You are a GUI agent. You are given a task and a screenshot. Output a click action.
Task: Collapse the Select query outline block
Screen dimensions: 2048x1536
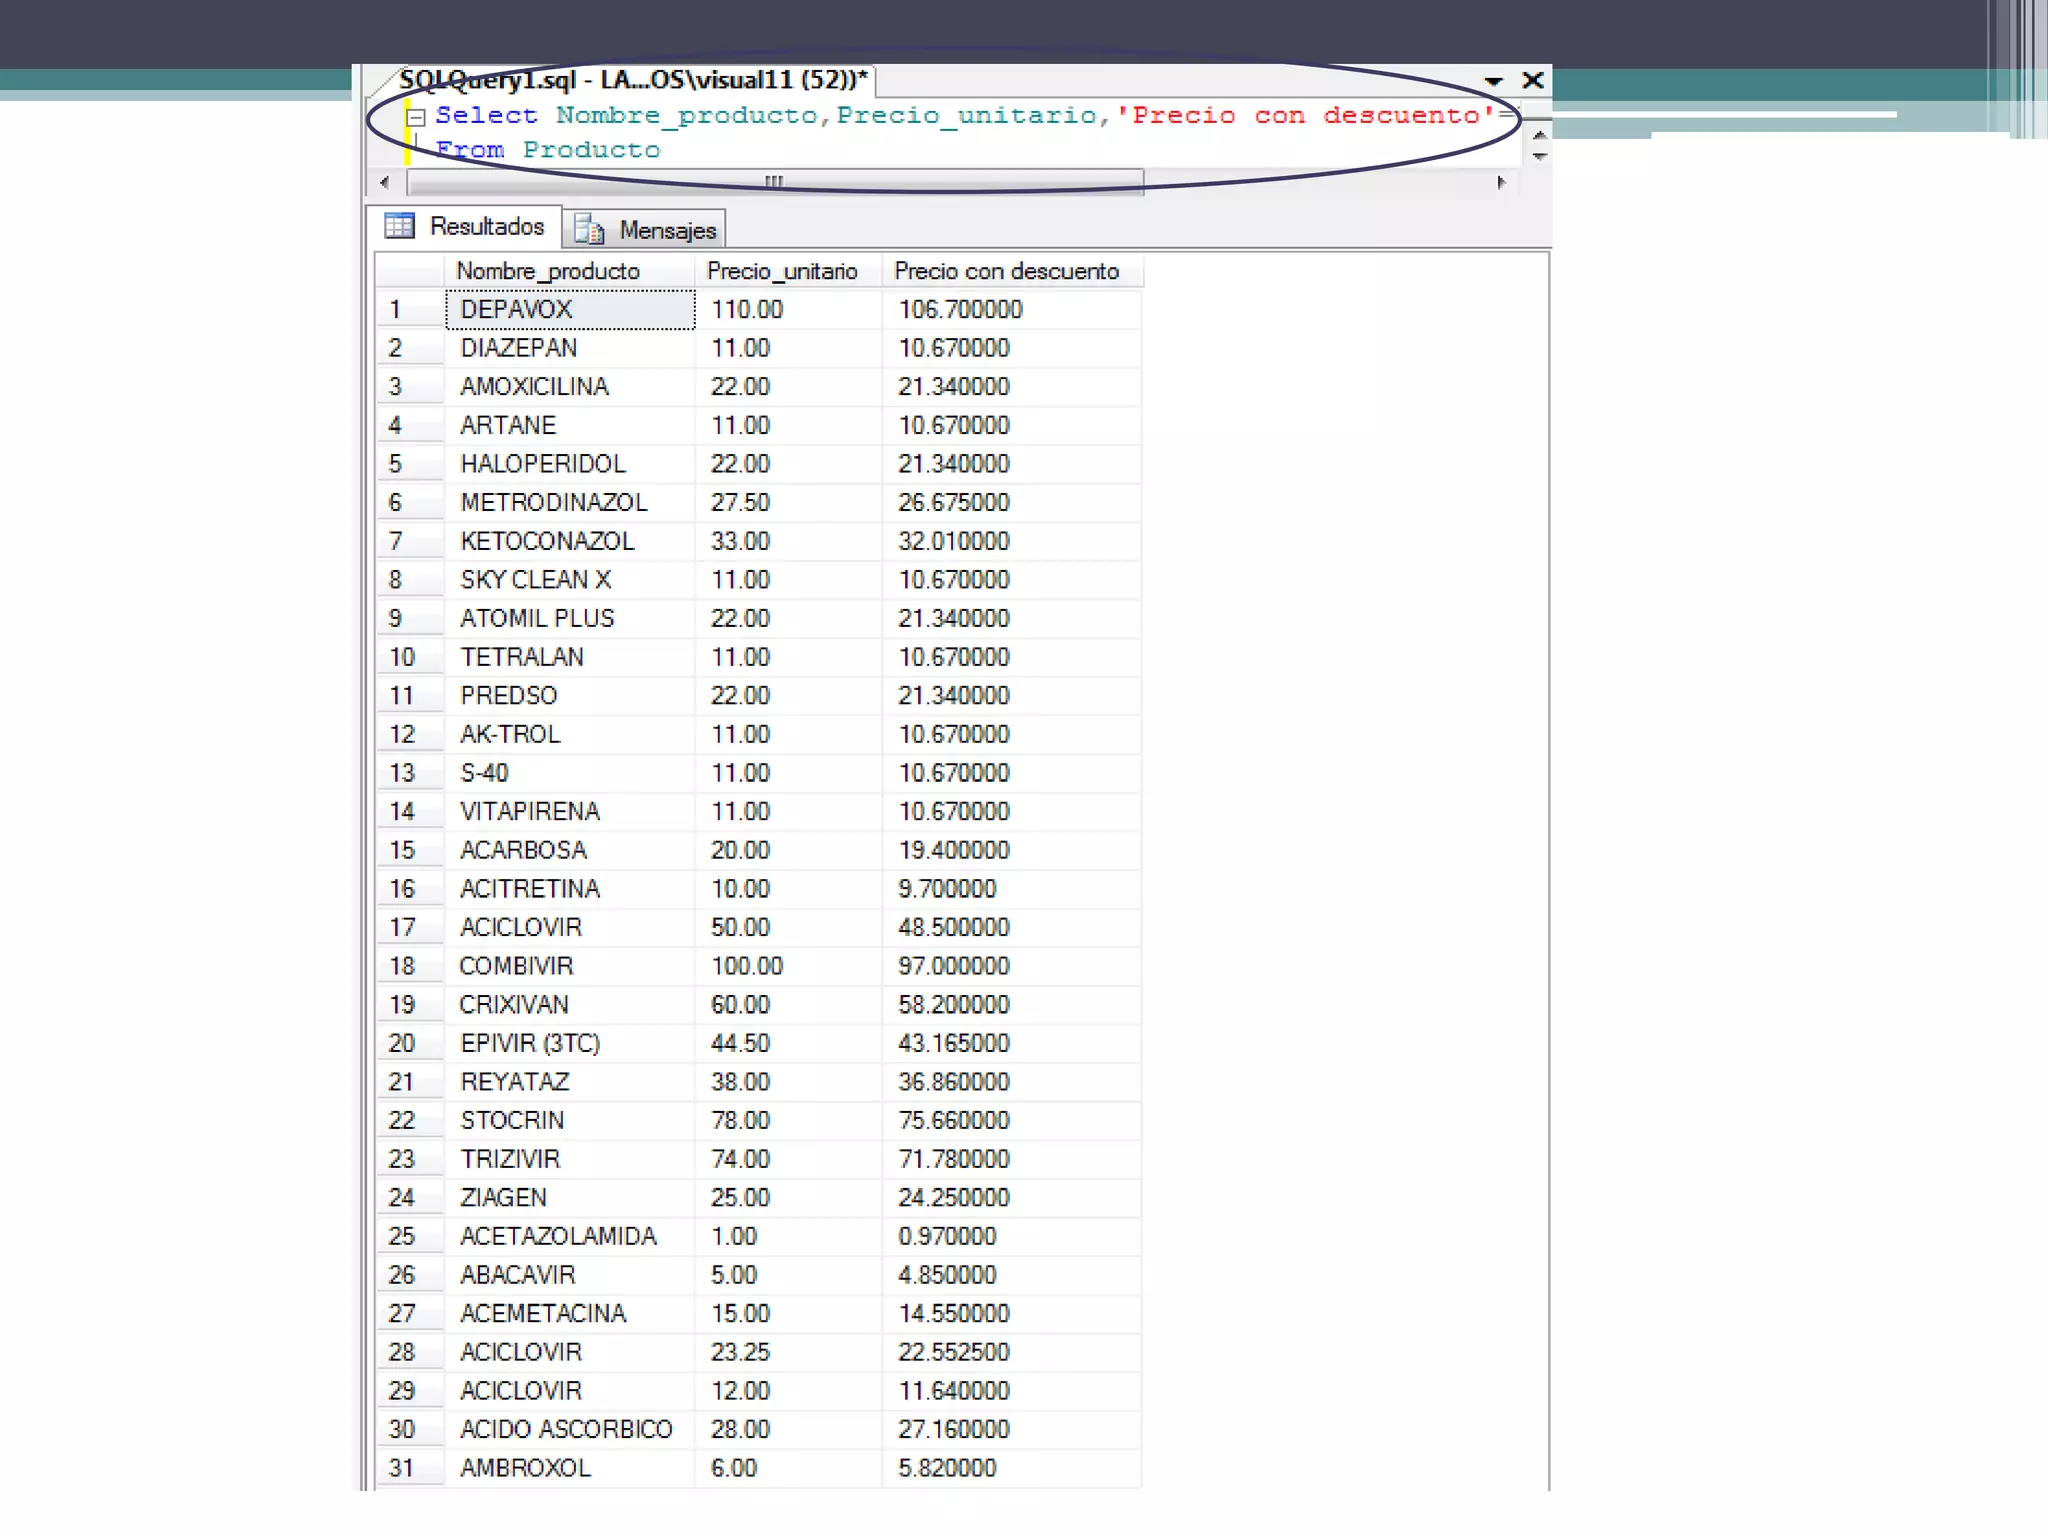tap(417, 117)
